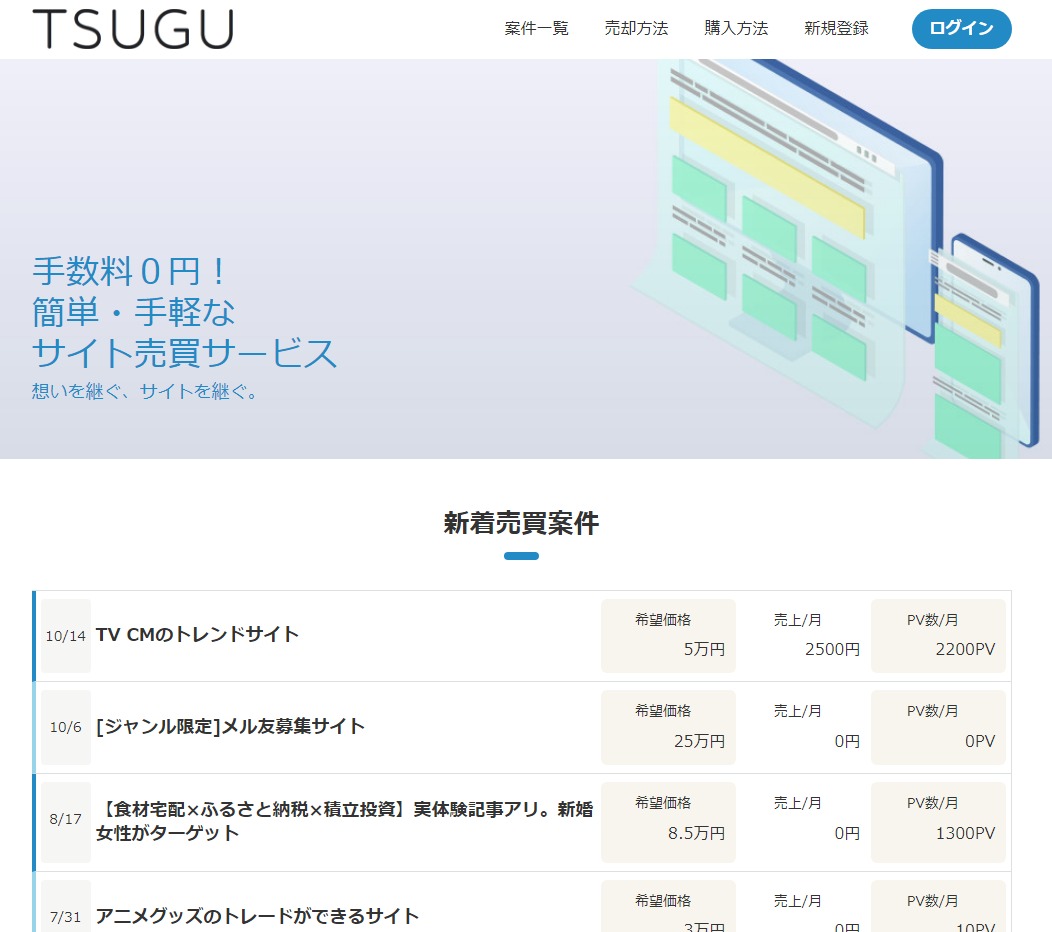Click the PV数/月 0PV box
Image resolution: width=1052 pixels, height=932 pixels.
938,727
